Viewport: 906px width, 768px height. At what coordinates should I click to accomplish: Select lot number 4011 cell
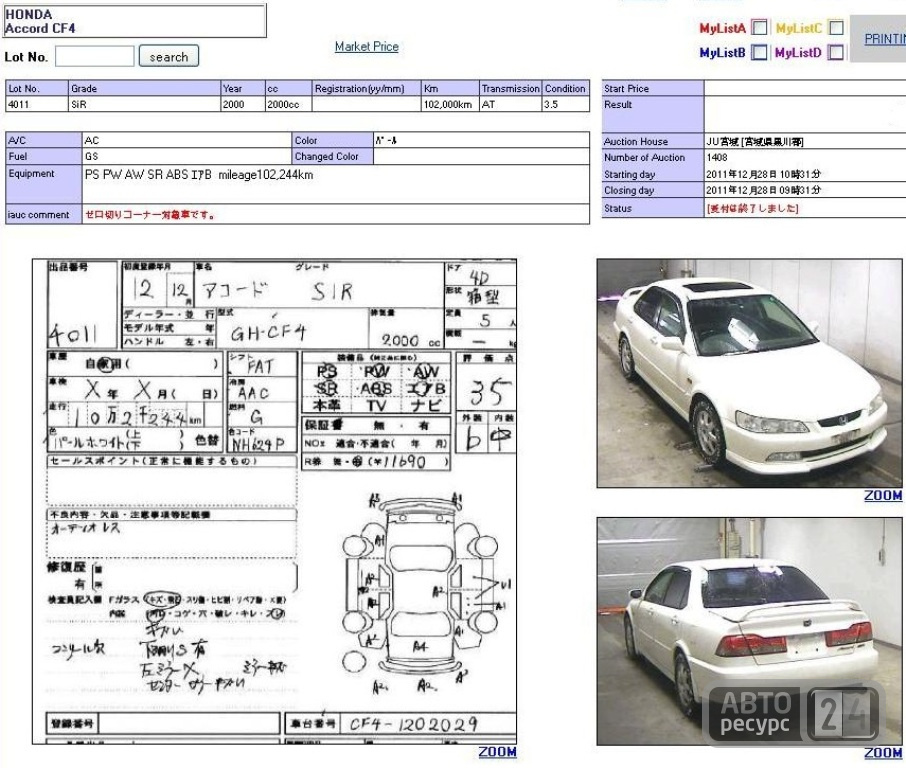tap(37, 105)
